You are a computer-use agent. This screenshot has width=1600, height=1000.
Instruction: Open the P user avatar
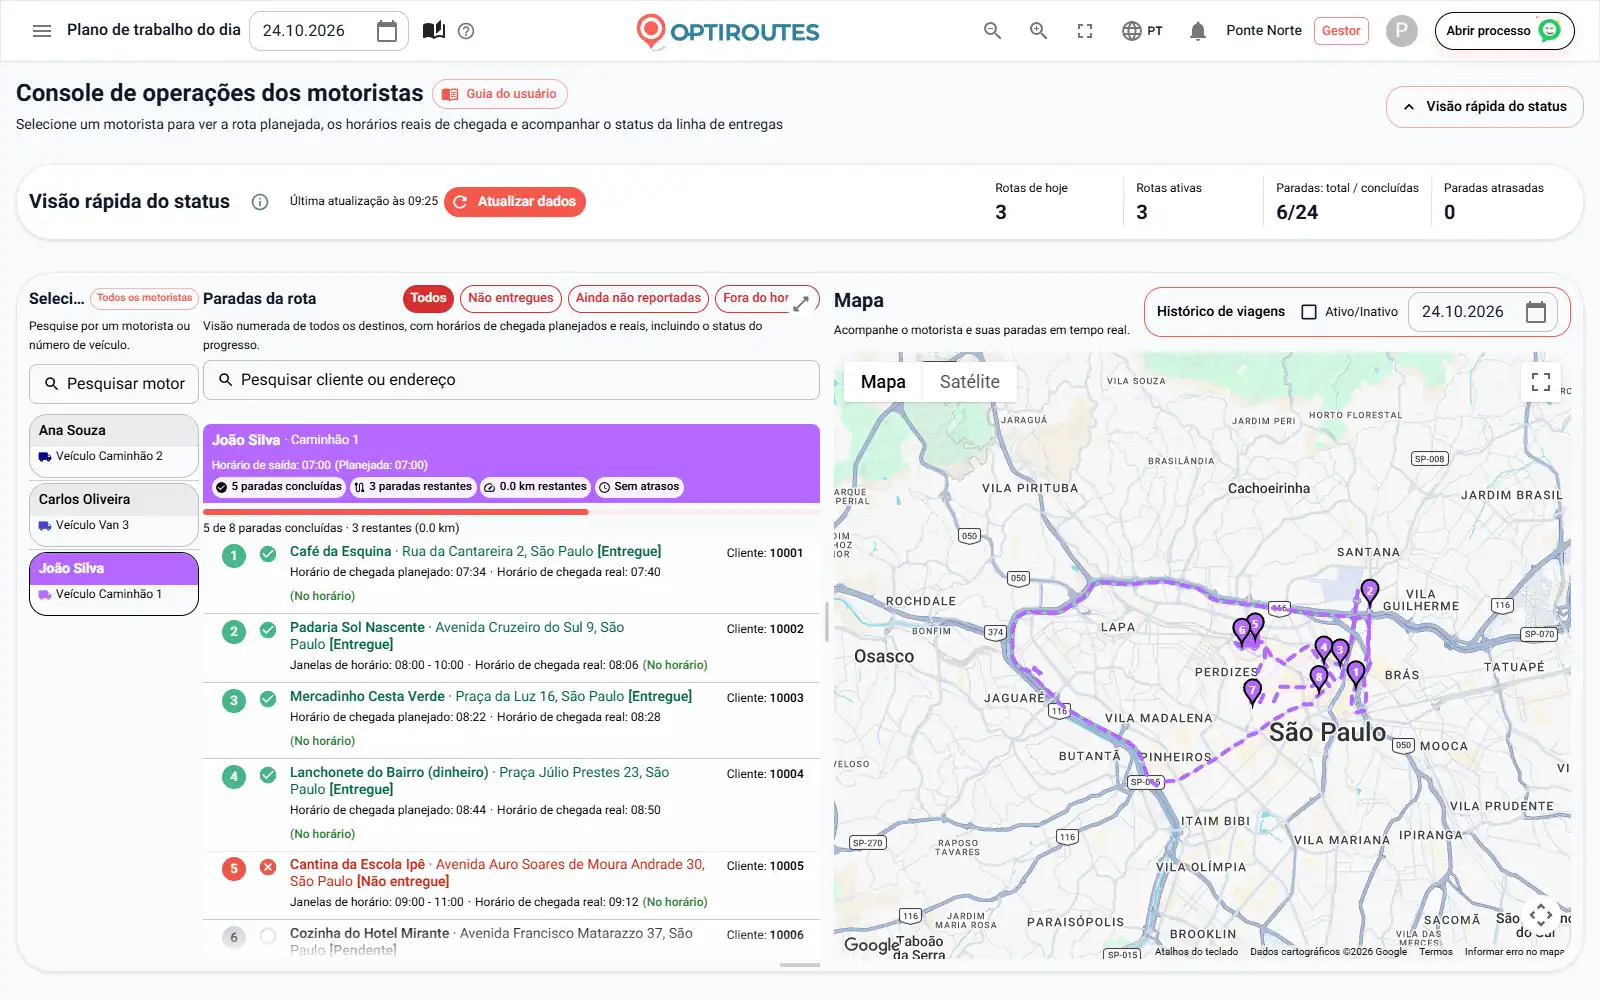coord(1402,31)
